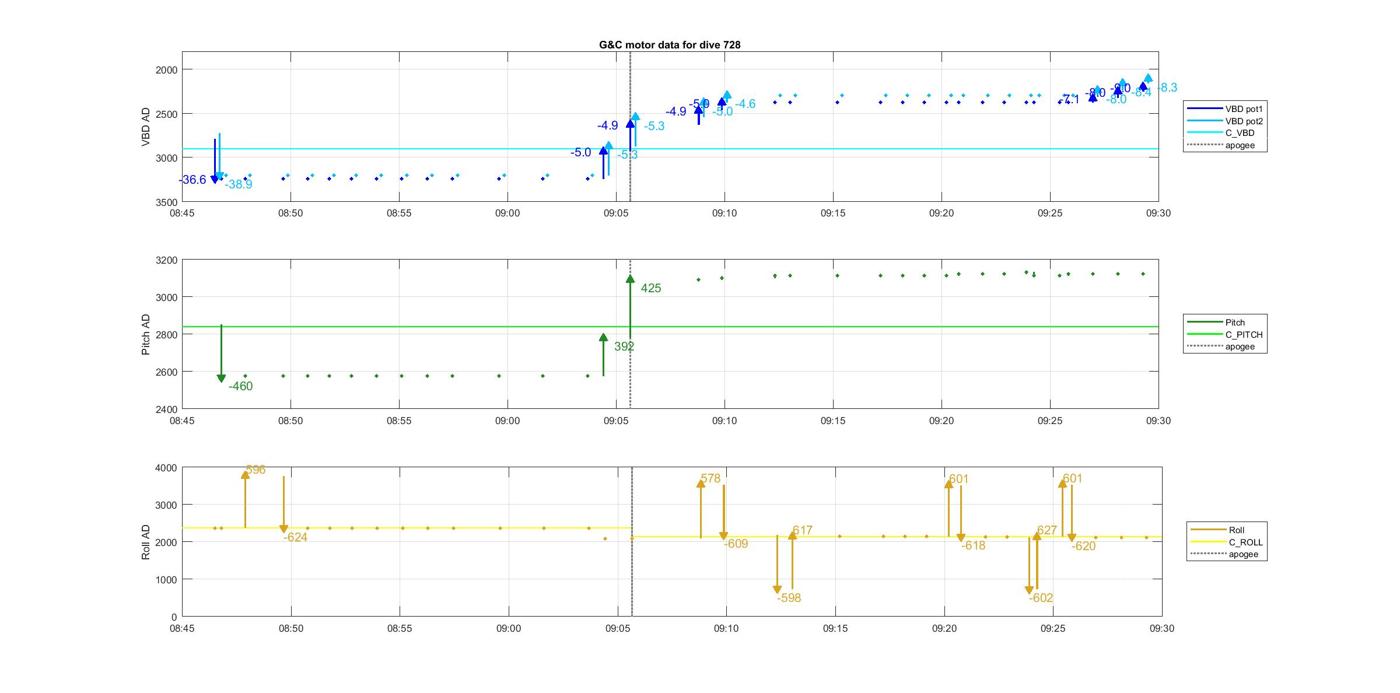Click the '-598' roll data label
The width and height of the screenshot is (1400, 693).
coord(789,598)
